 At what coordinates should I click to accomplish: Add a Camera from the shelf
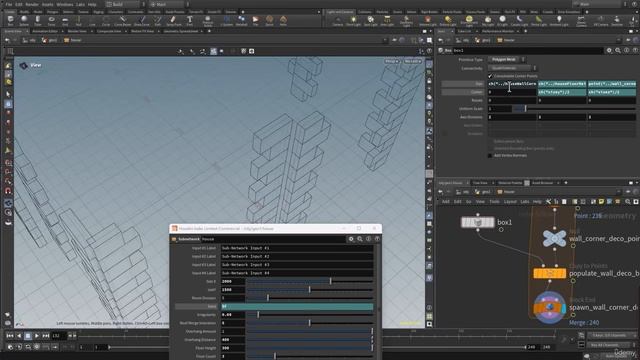(338, 20)
